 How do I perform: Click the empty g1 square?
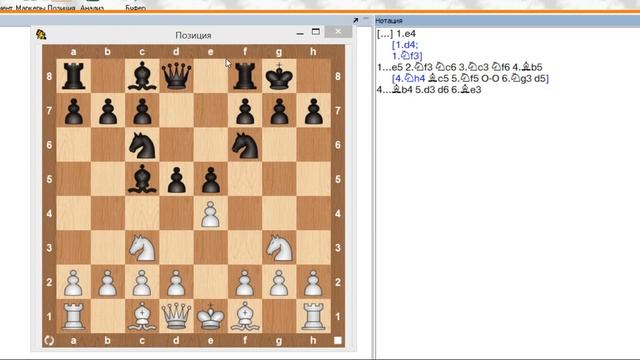point(279,316)
